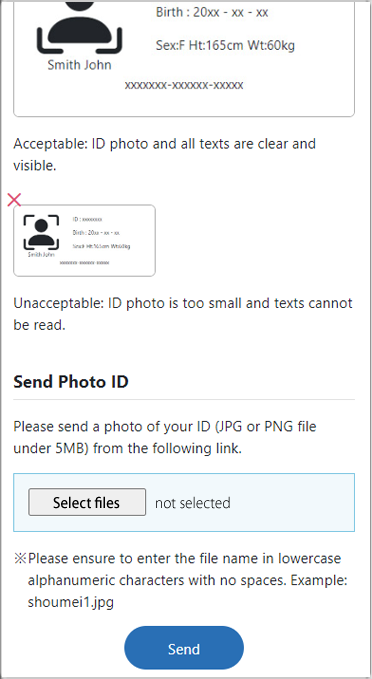This screenshot has height=679, width=372.
Task: Click the 'Smith John' name under large photo
Action: pyautogui.click(x=79, y=65)
